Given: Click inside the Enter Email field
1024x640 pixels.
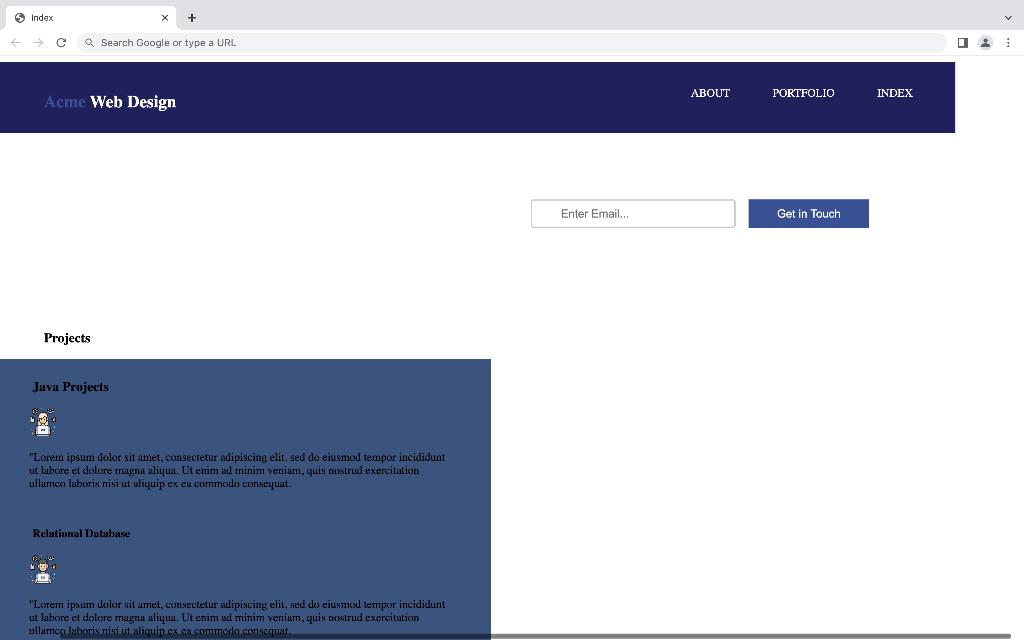Looking at the screenshot, I should point(632,213).
